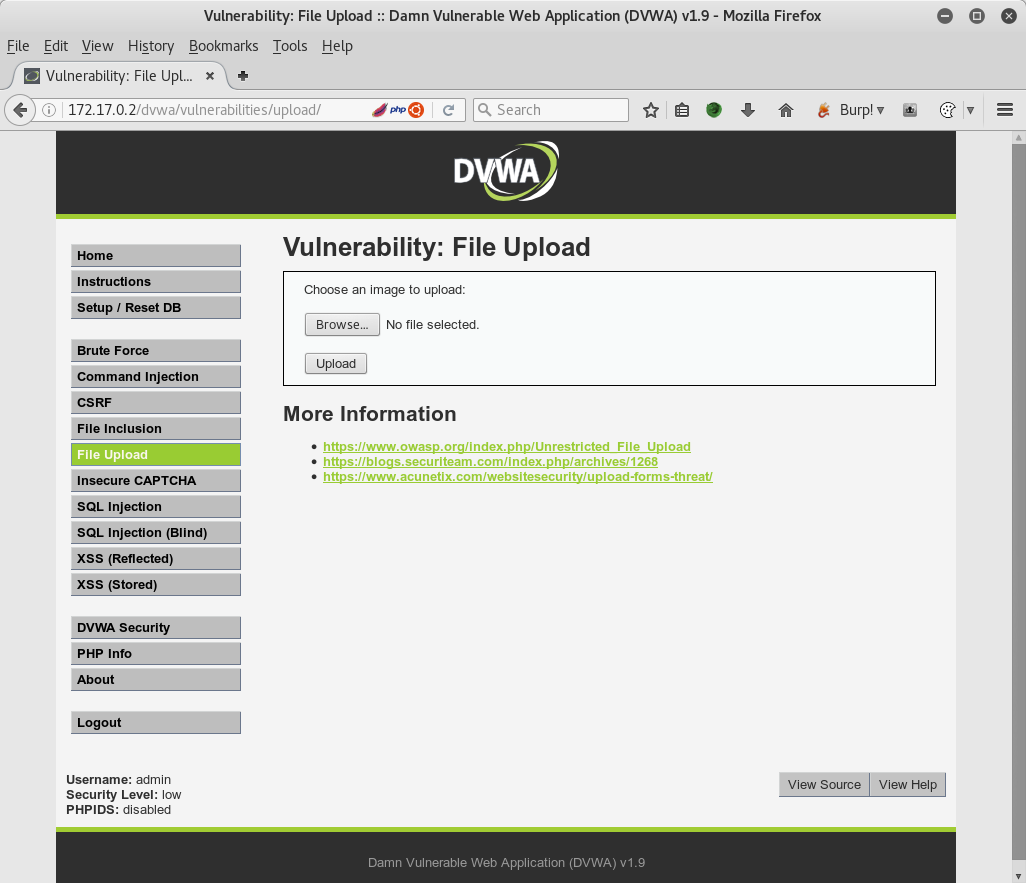
Task: Open the Edit menu
Action: (56, 46)
